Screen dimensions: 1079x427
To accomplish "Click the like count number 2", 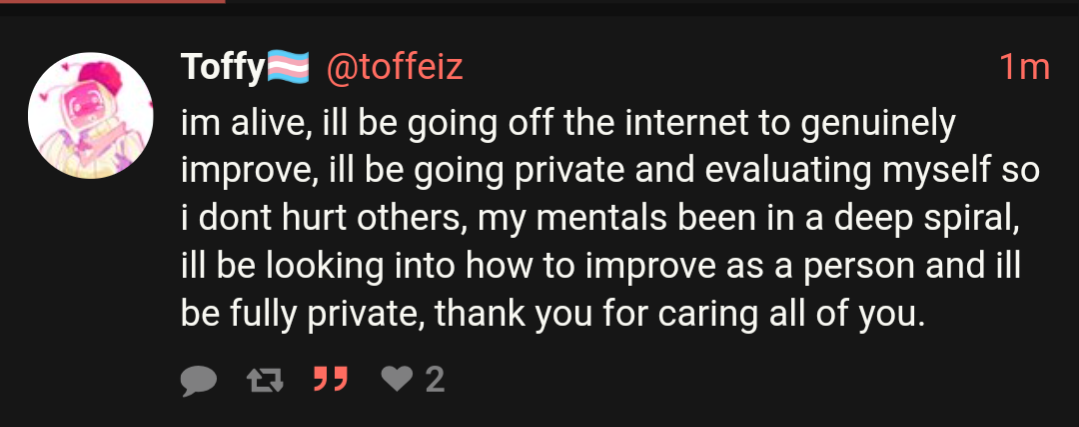I will pyautogui.click(x=434, y=379).
